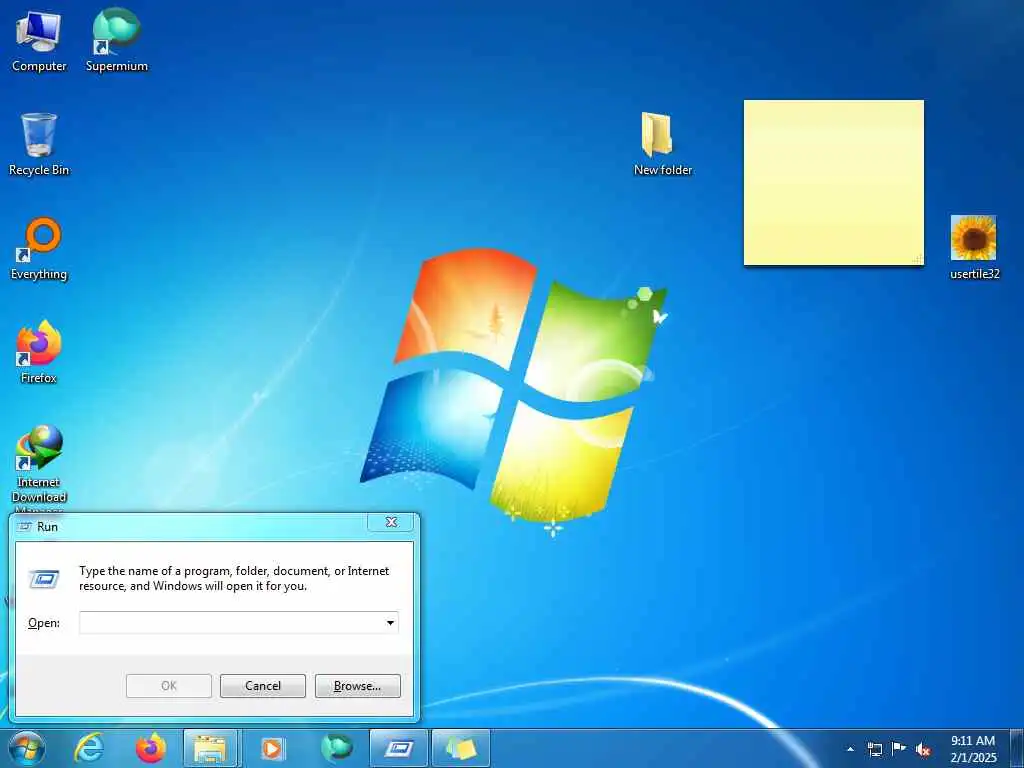Select the Recycle Bin icon
This screenshot has width=1024, height=768.
point(39,144)
